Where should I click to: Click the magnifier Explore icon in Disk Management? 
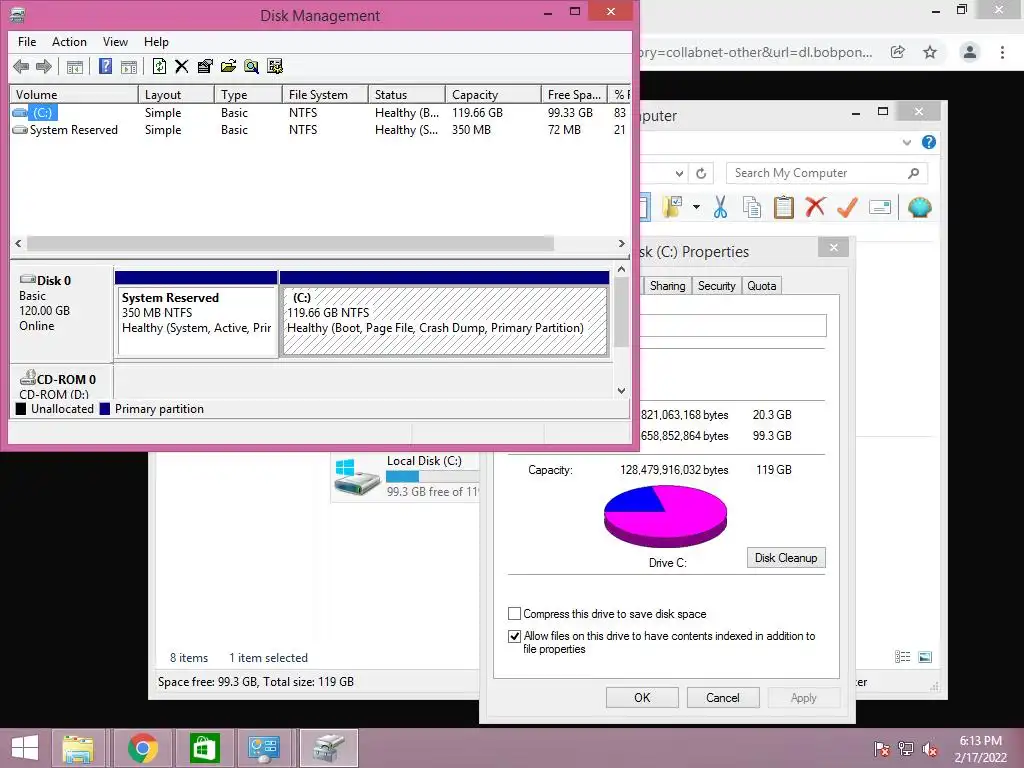(x=251, y=66)
